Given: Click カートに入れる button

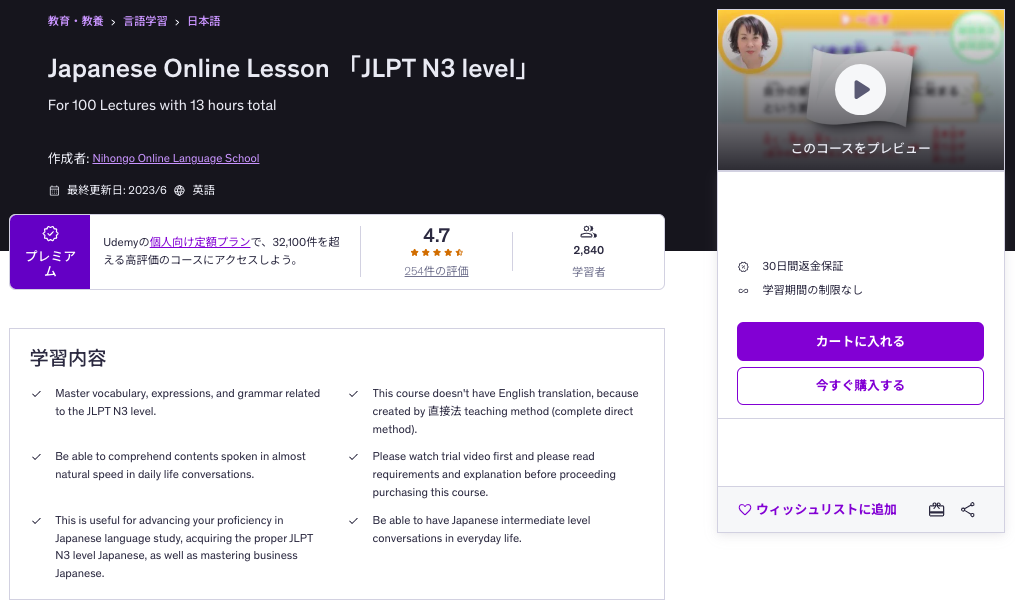Looking at the screenshot, I should pyautogui.click(x=860, y=341).
